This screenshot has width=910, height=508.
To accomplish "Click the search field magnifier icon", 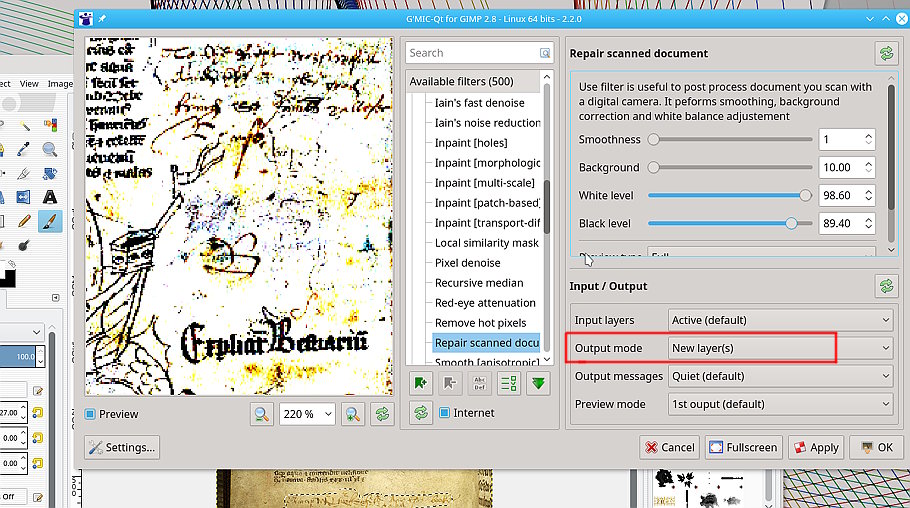I will 544,53.
